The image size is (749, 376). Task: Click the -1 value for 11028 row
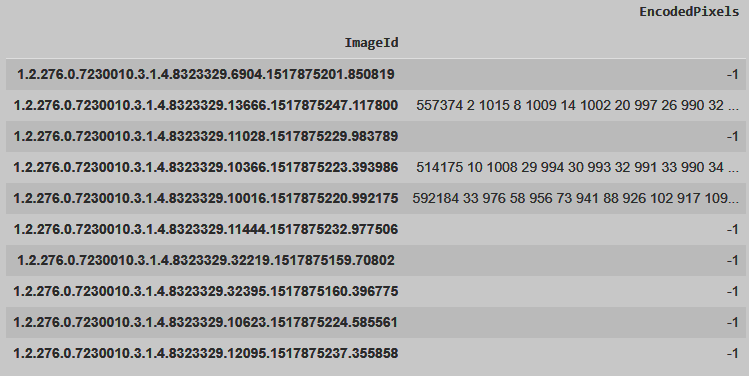click(x=733, y=136)
